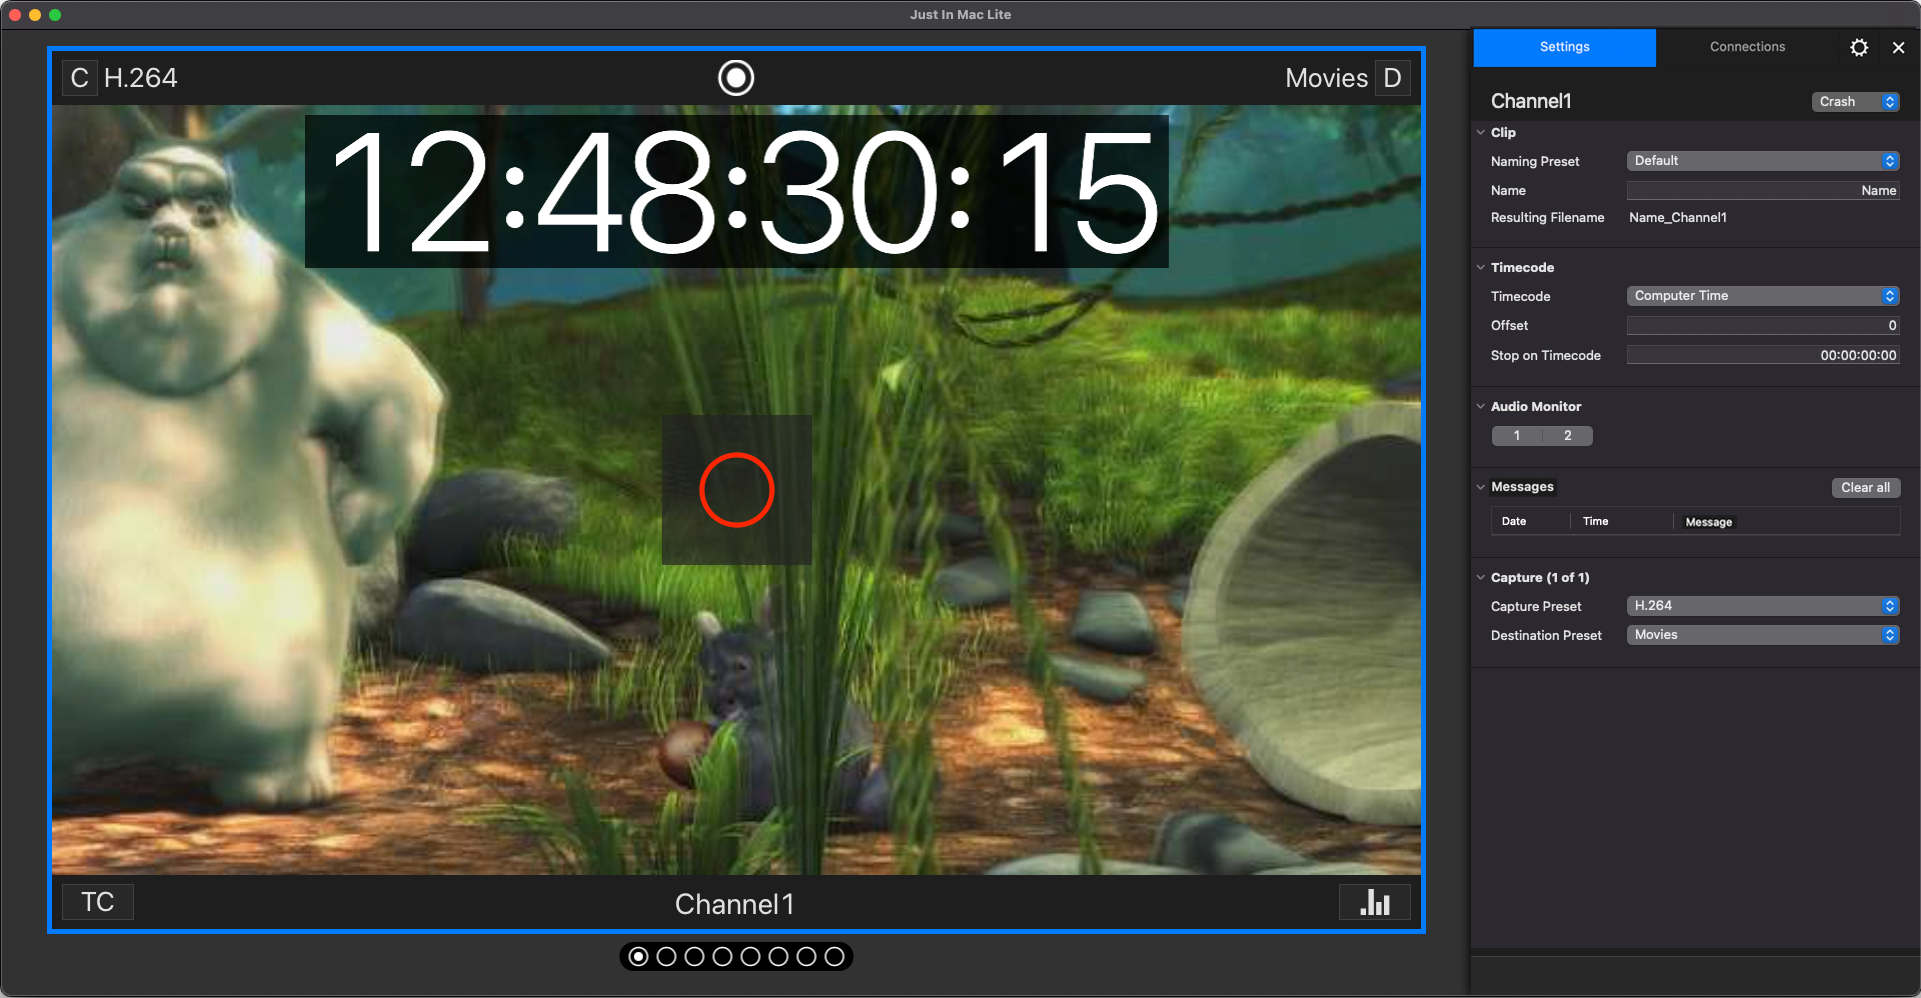
Task: Click the Clear all messages button
Action: coord(1866,488)
